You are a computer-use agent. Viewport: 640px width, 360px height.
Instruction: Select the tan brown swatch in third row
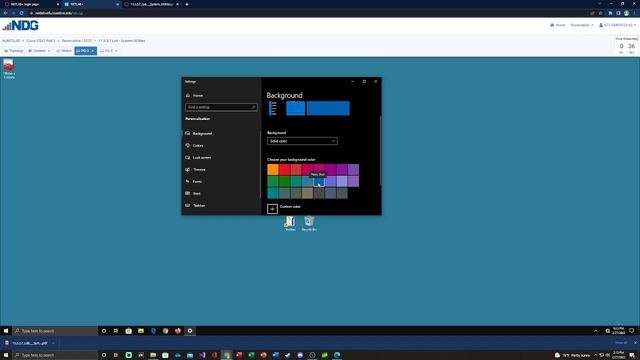307,193
